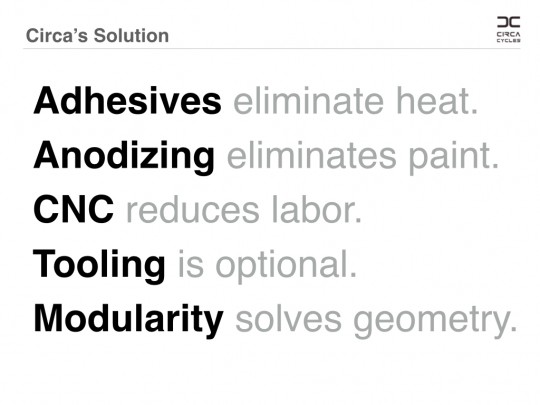Click the word 'Solution' in the header
The height and width of the screenshot is (405, 540).
click(x=131, y=36)
